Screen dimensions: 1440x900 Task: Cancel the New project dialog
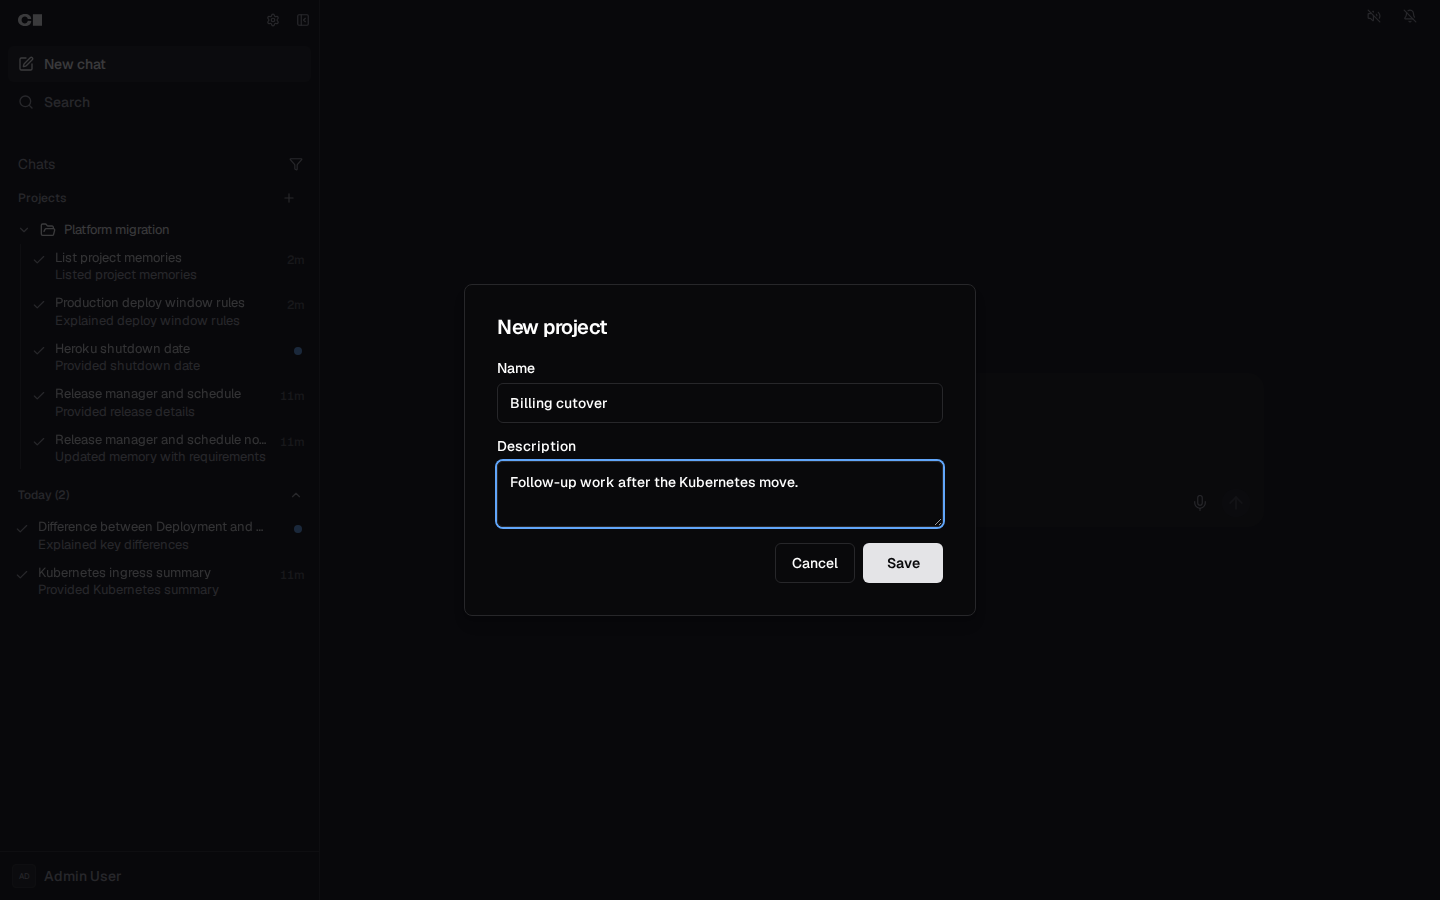(814, 563)
